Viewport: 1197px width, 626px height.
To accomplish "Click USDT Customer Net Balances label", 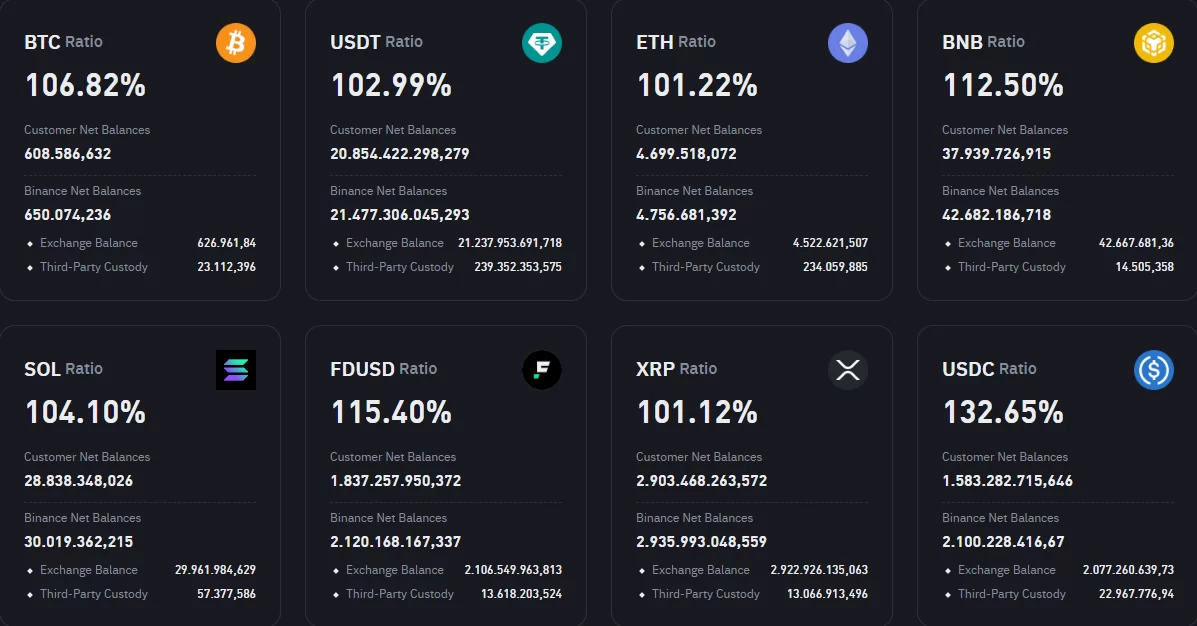I will [393, 130].
